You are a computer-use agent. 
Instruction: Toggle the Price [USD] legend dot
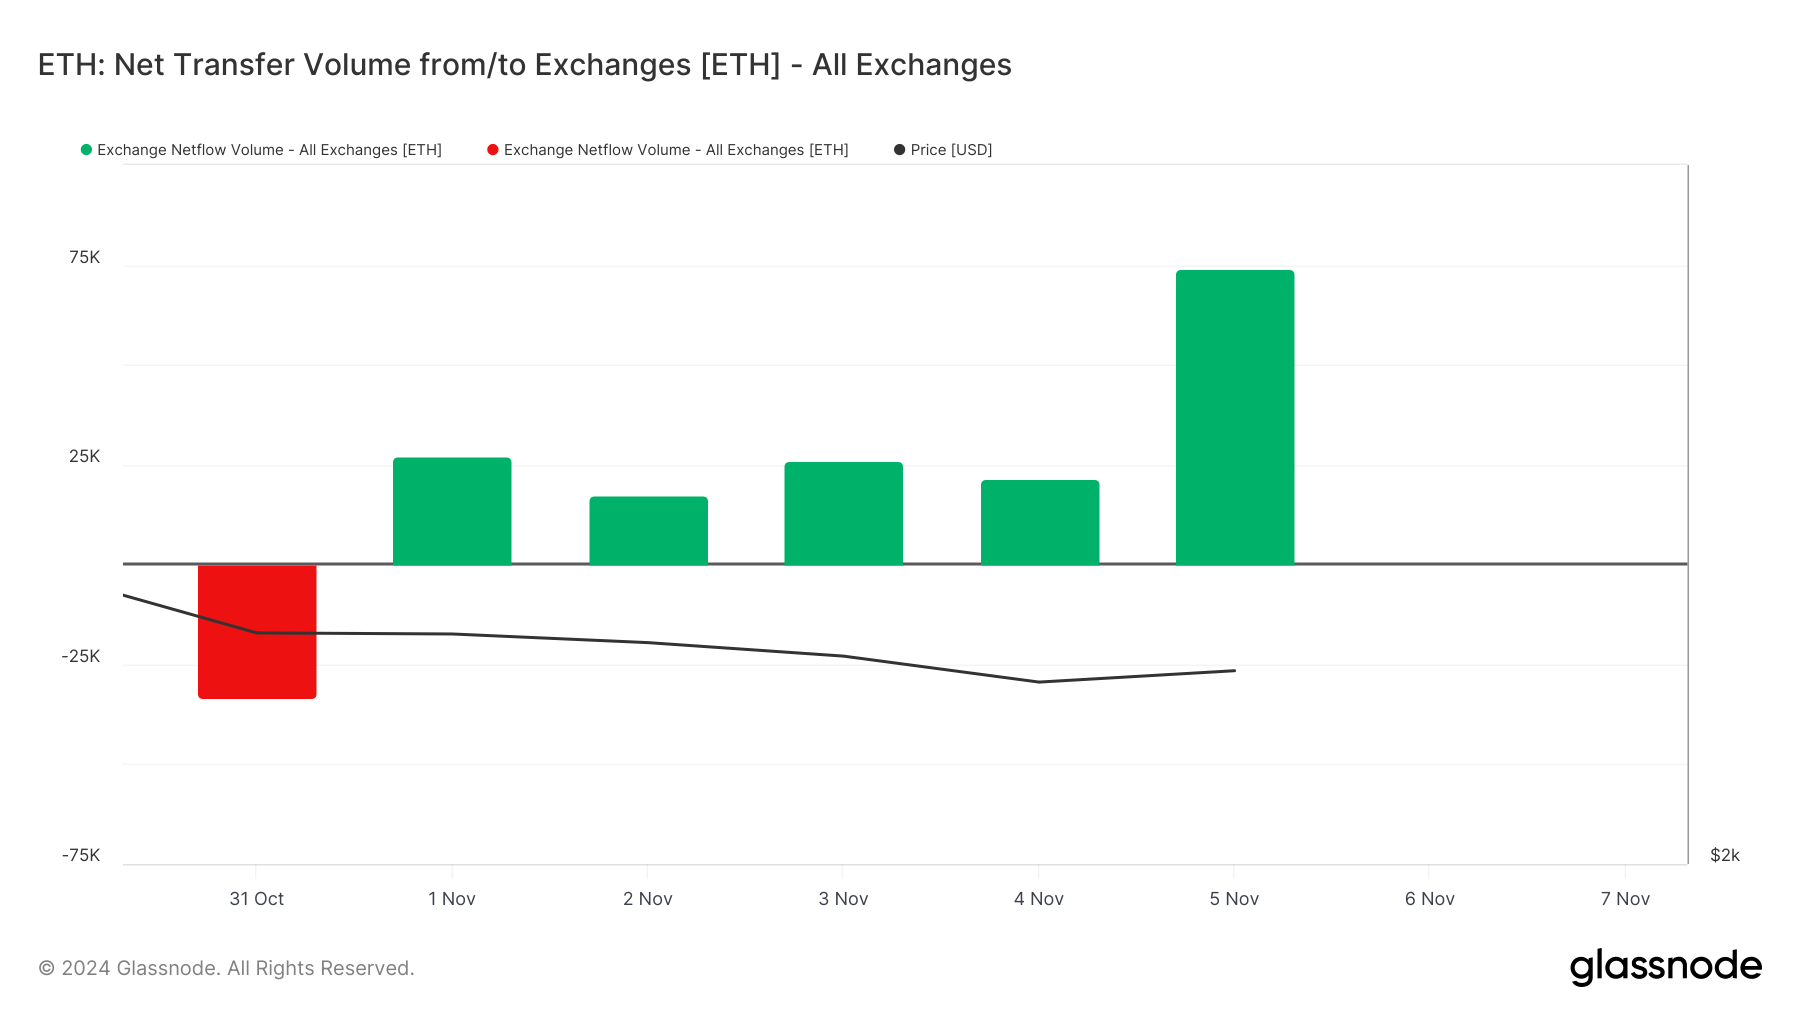coord(899,150)
